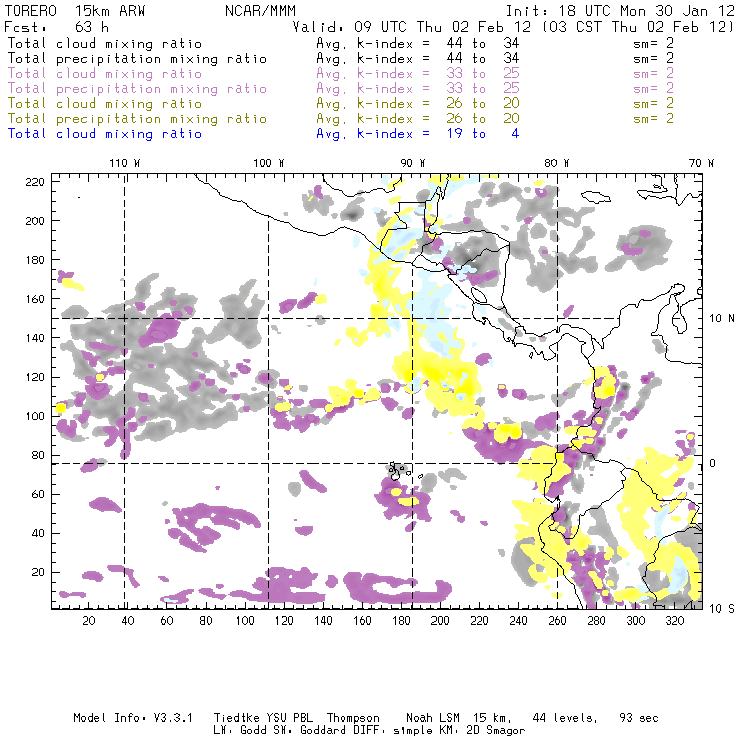This screenshot has width=740, height=740.
Task: Select the '0' equator latitude label
Action: coord(712,463)
